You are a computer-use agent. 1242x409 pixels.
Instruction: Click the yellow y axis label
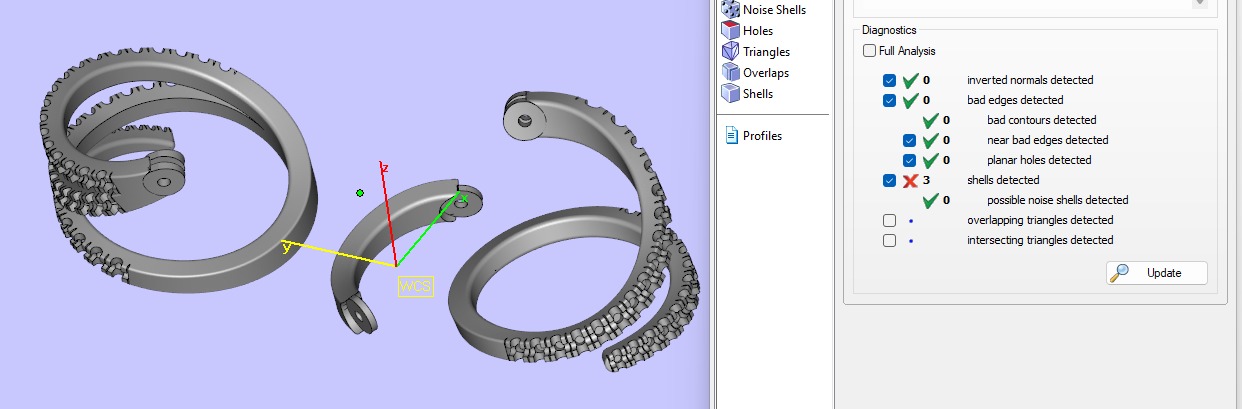point(286,247)
